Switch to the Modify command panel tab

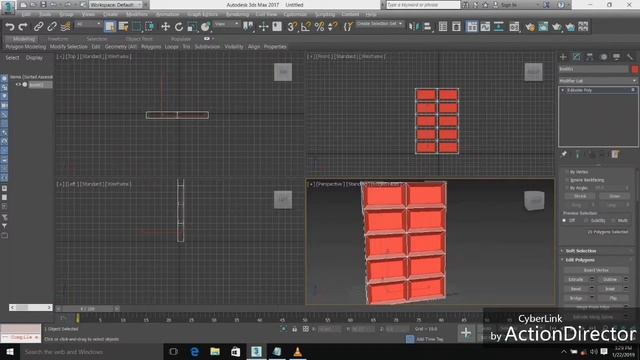(x=576, y=57)
